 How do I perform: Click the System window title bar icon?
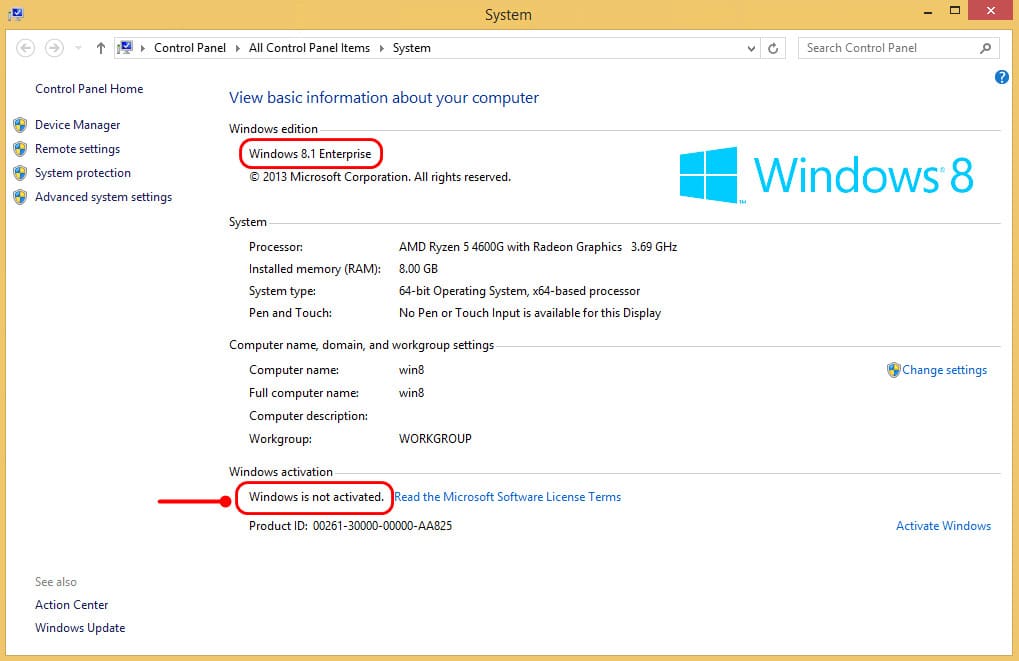point(16,13)
